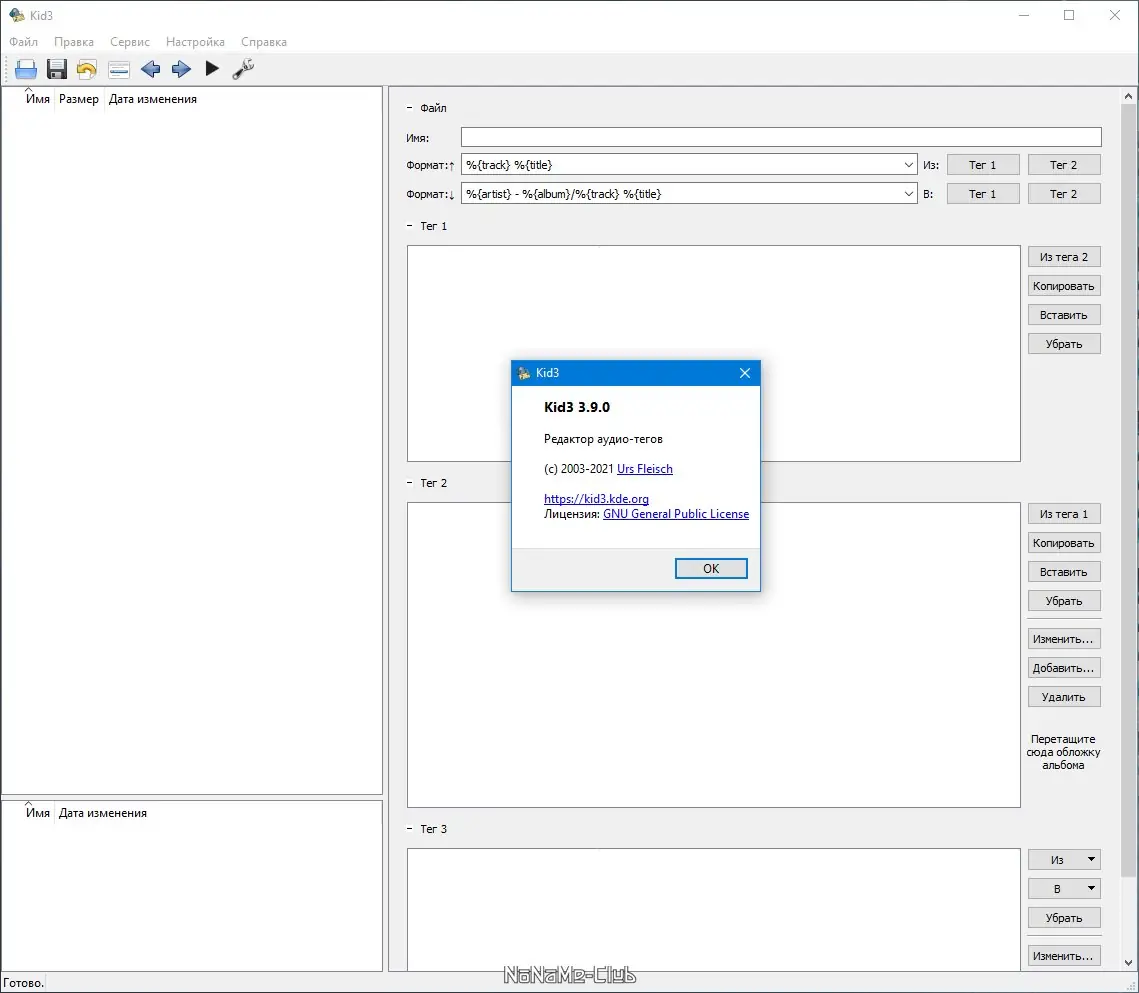Click the Редактор аудио-тегов description text
This screenshot has height=993, width=1139.
tap(603, 439)
